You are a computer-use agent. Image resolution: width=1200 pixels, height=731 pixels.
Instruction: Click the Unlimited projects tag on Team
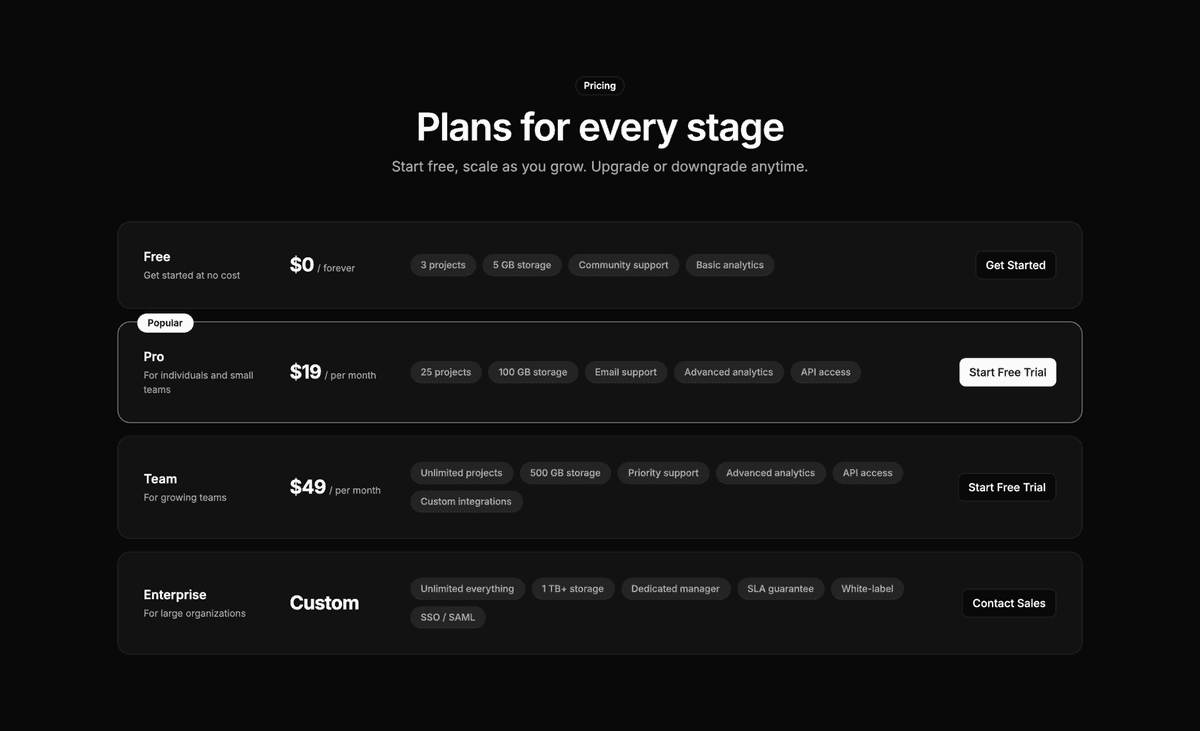[461, 472]
